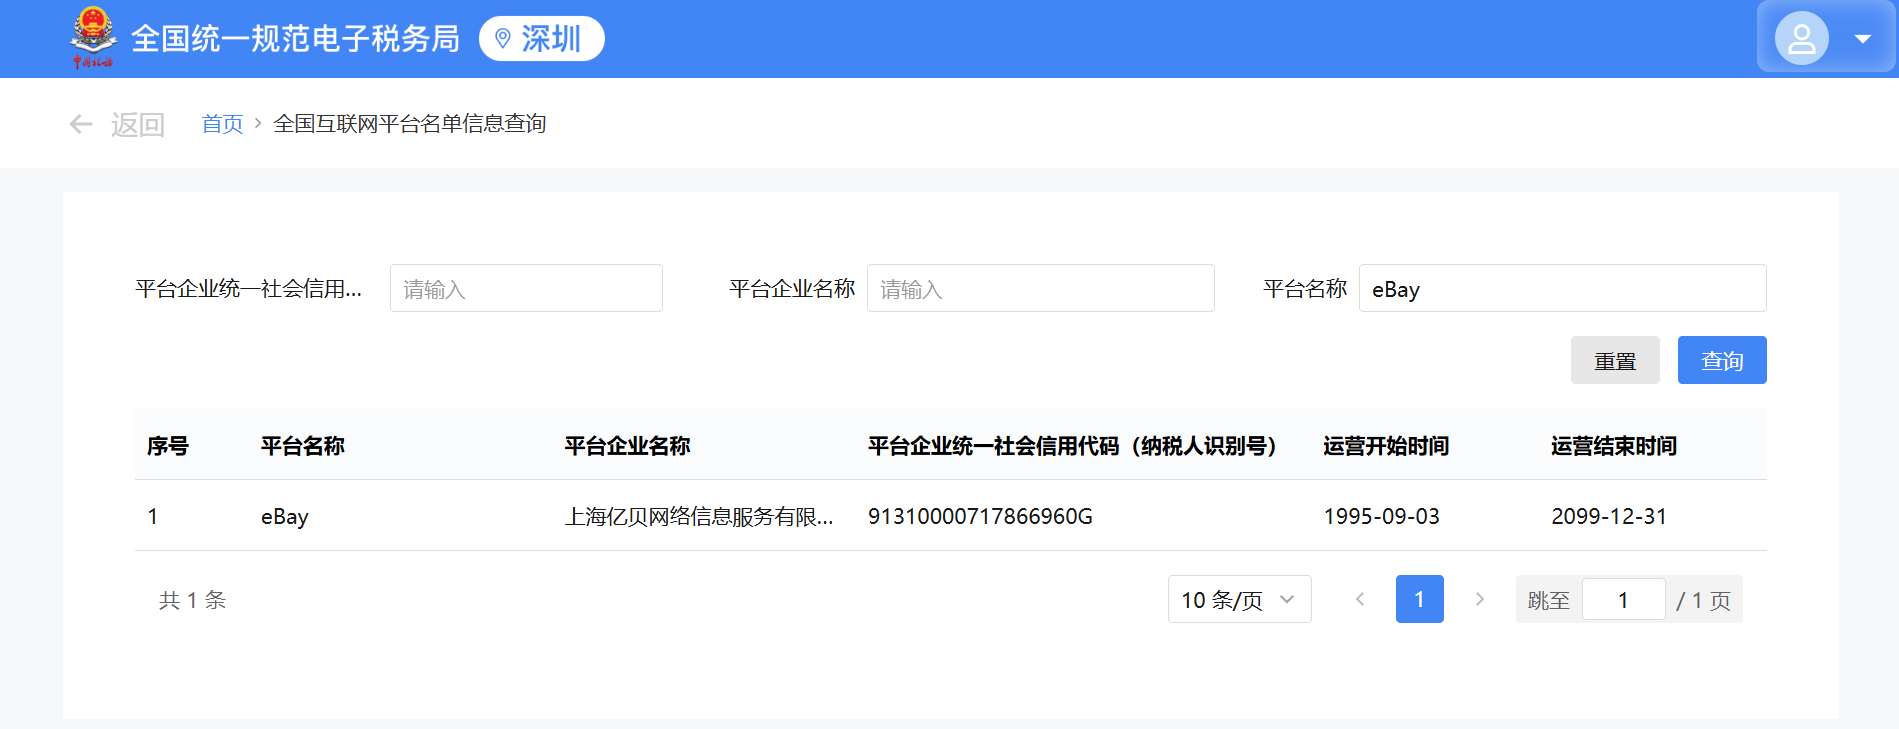Click the credit code 91310000717866960G
Screen dimensions: 1899x729
[x=980, y=516]
